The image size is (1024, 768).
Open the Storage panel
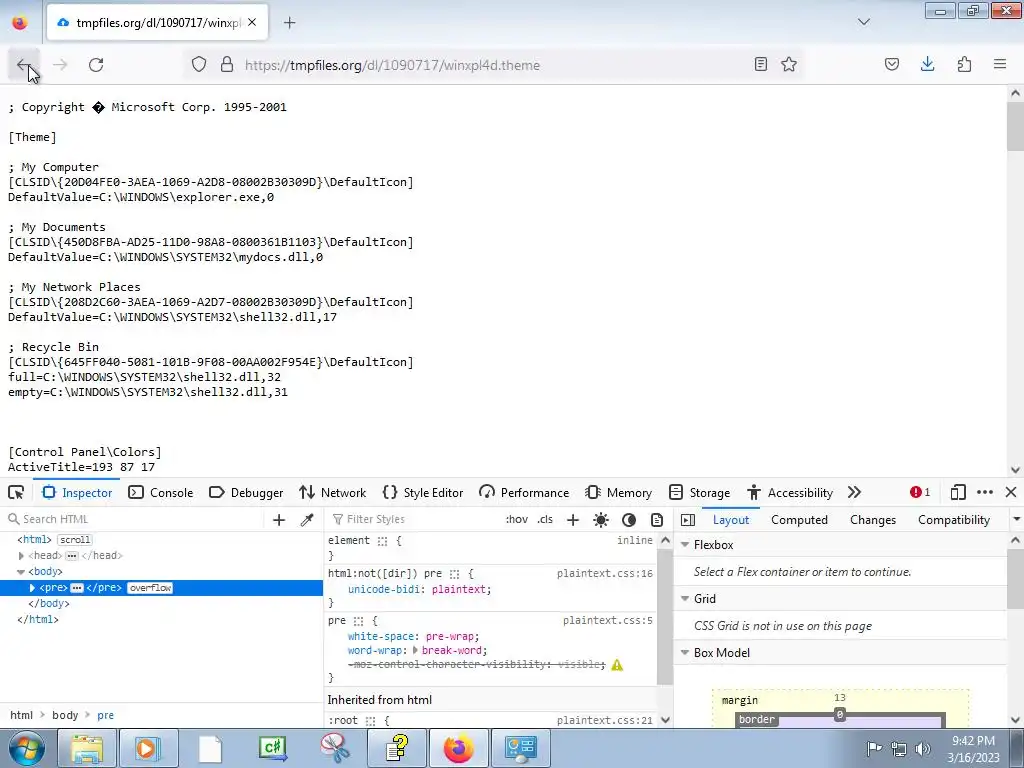coord(699,493)
